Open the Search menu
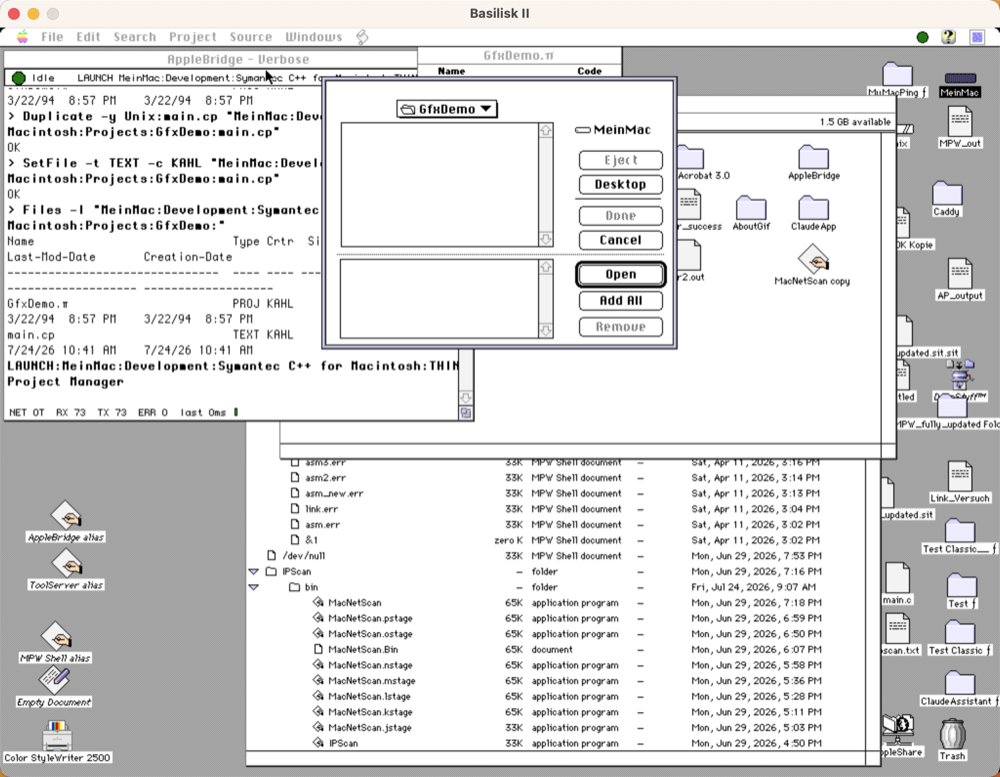This screenshot has width=1000, height=777. click(x=135, y=37)
